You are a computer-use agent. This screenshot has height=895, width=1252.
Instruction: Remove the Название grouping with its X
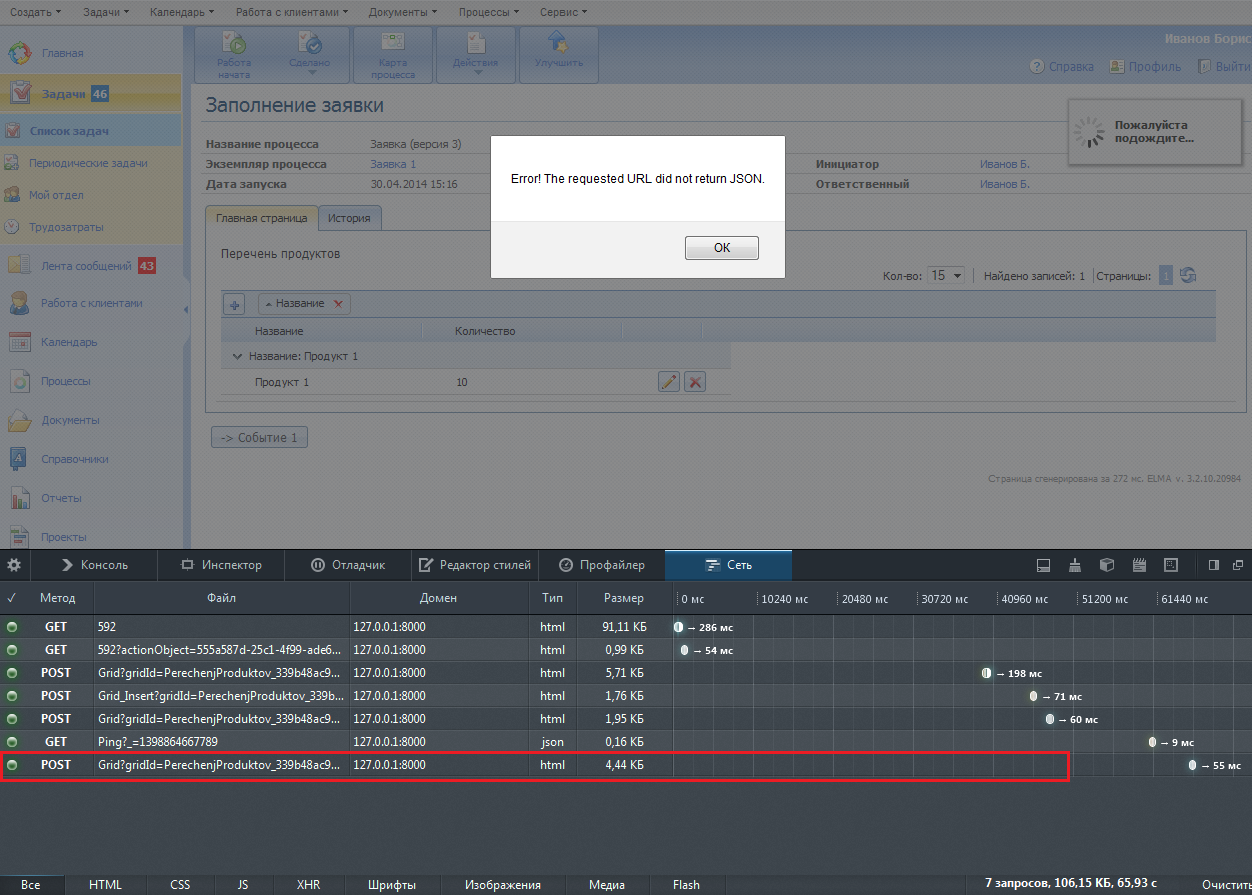pos(338,304)
